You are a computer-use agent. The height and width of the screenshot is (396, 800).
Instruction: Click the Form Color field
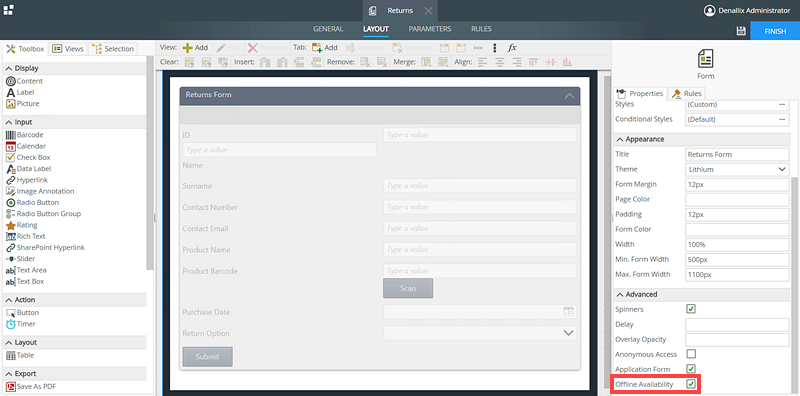click(x=737, y=229)
